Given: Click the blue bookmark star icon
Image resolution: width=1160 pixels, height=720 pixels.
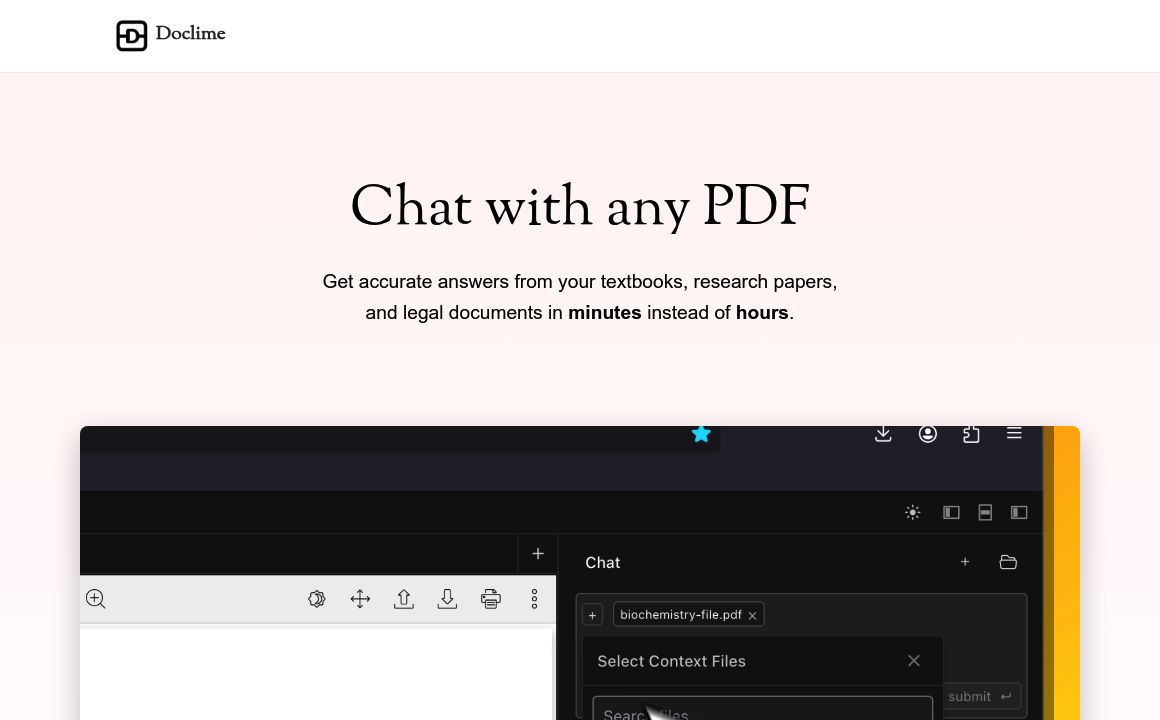Looking at the screenshot, I should tap(701, 434).
